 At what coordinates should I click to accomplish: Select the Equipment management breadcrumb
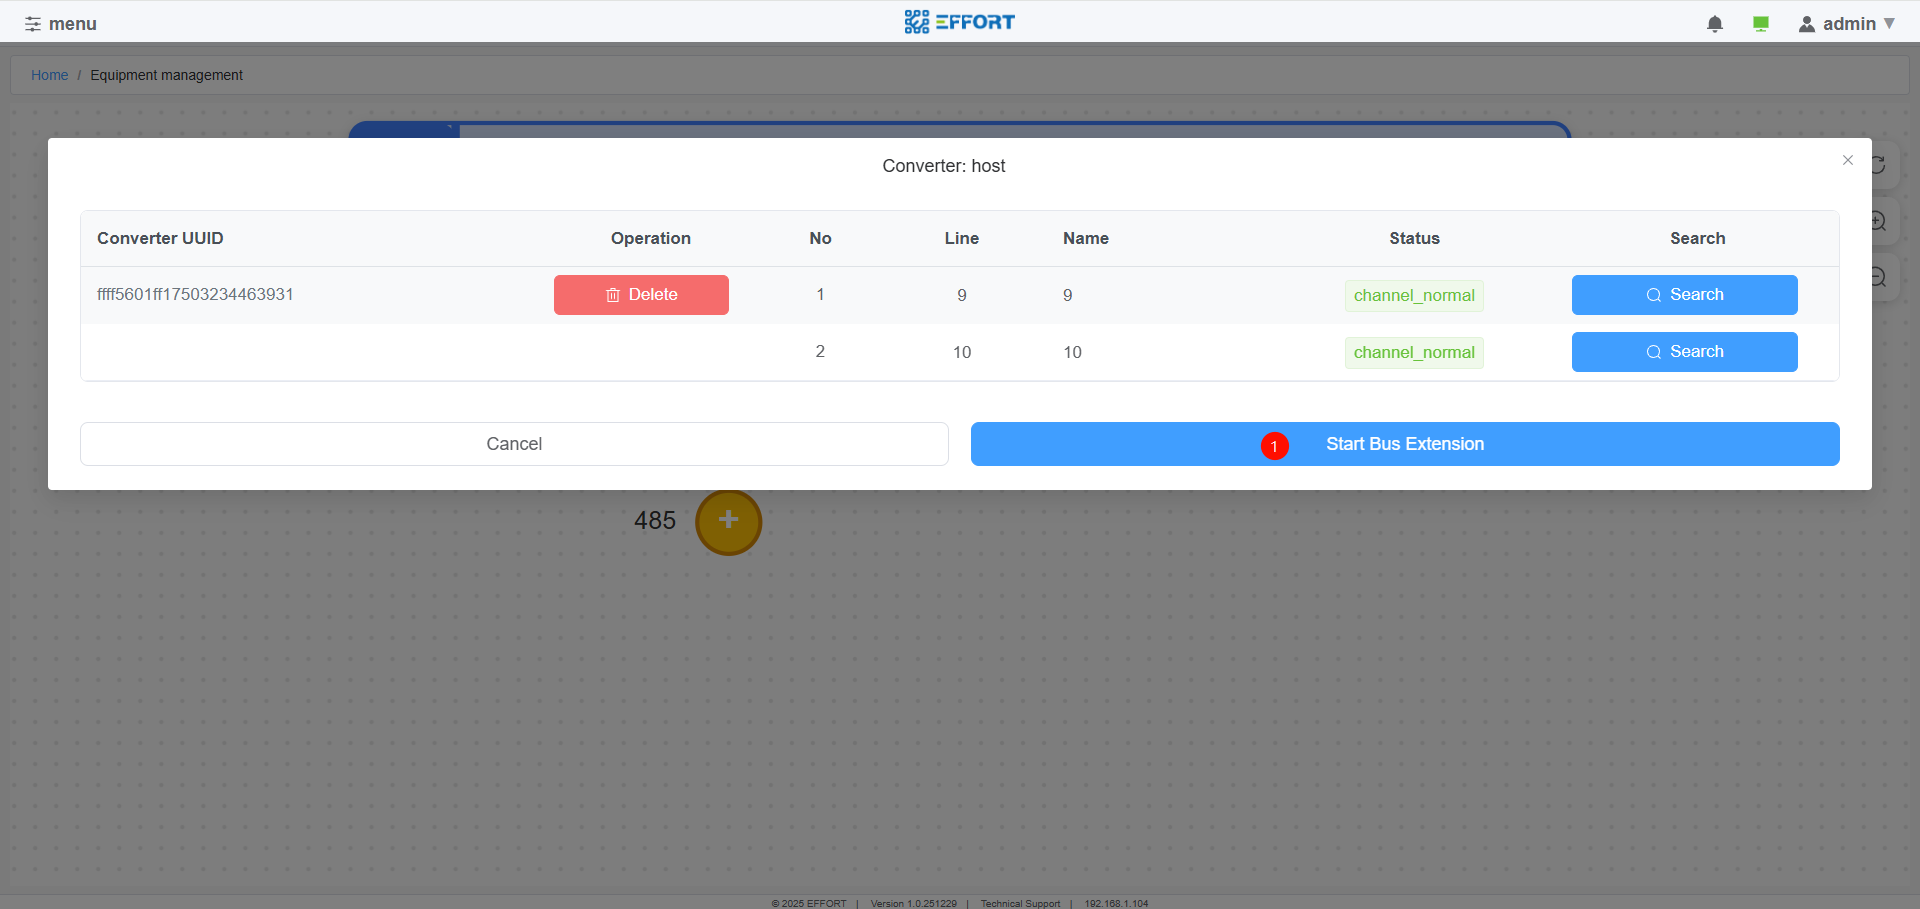click(x=166, y=75)
